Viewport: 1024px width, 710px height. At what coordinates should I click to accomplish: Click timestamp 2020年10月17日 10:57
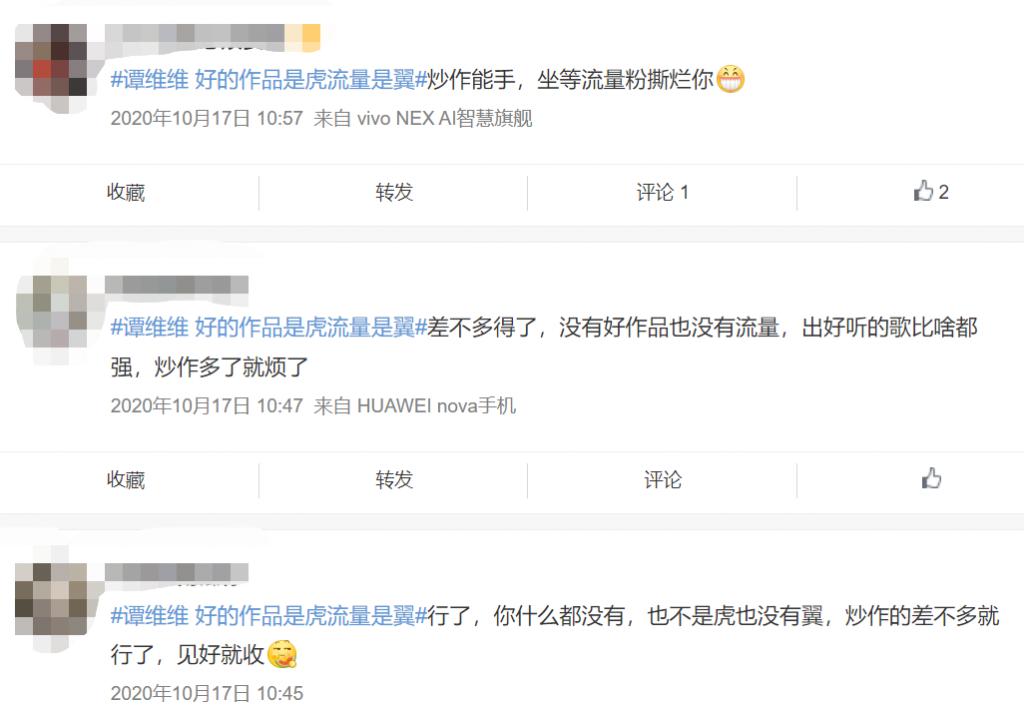206,118
